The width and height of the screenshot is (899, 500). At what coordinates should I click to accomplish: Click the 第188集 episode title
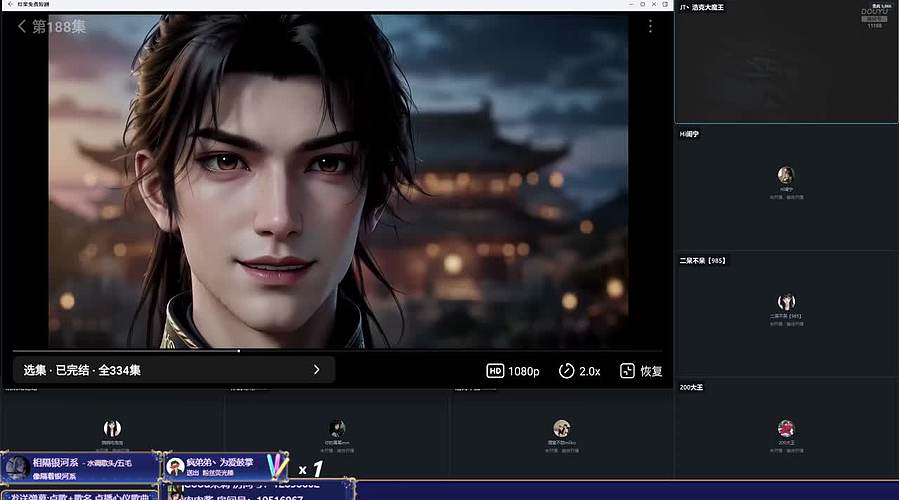coord(58,26)
